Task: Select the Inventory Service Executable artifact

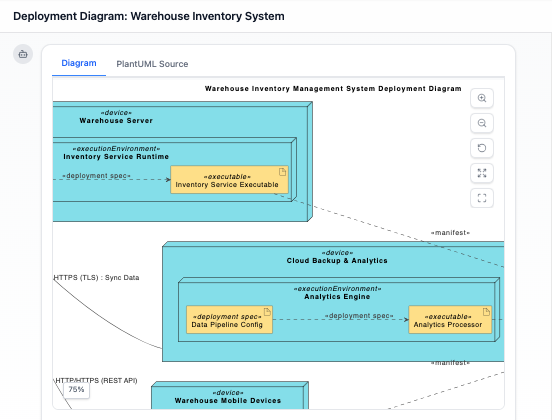Action: [x=229, y=180]
